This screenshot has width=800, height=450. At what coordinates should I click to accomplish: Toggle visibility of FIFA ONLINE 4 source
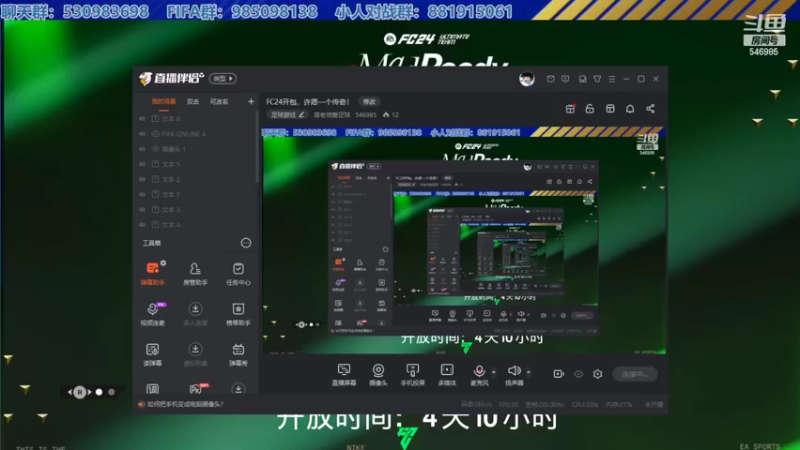click(x=142, y=134)
